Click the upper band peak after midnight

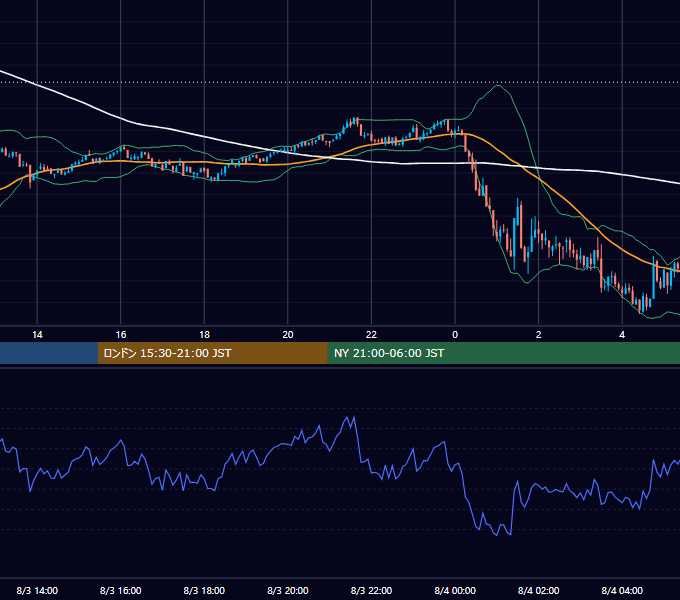498,86
